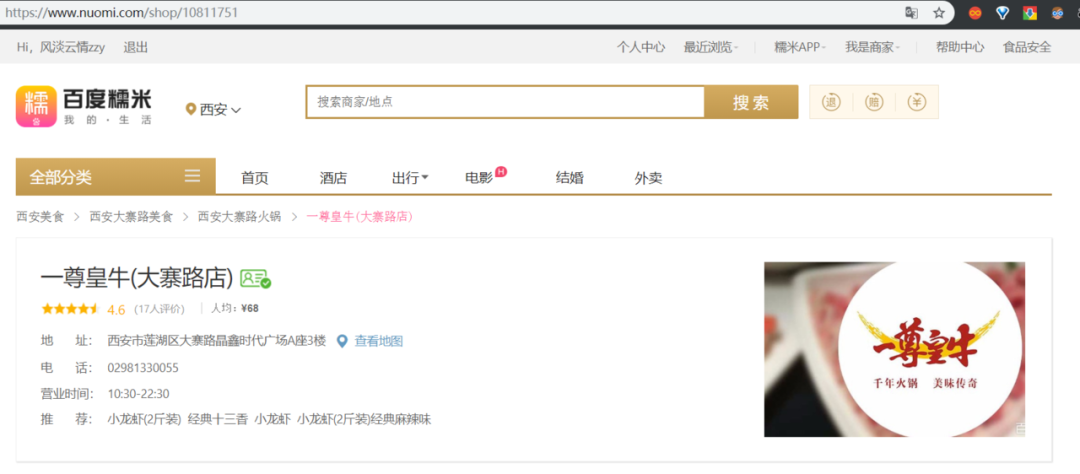
Task: Click the red infinity extension icon
Action: point(975,12)
